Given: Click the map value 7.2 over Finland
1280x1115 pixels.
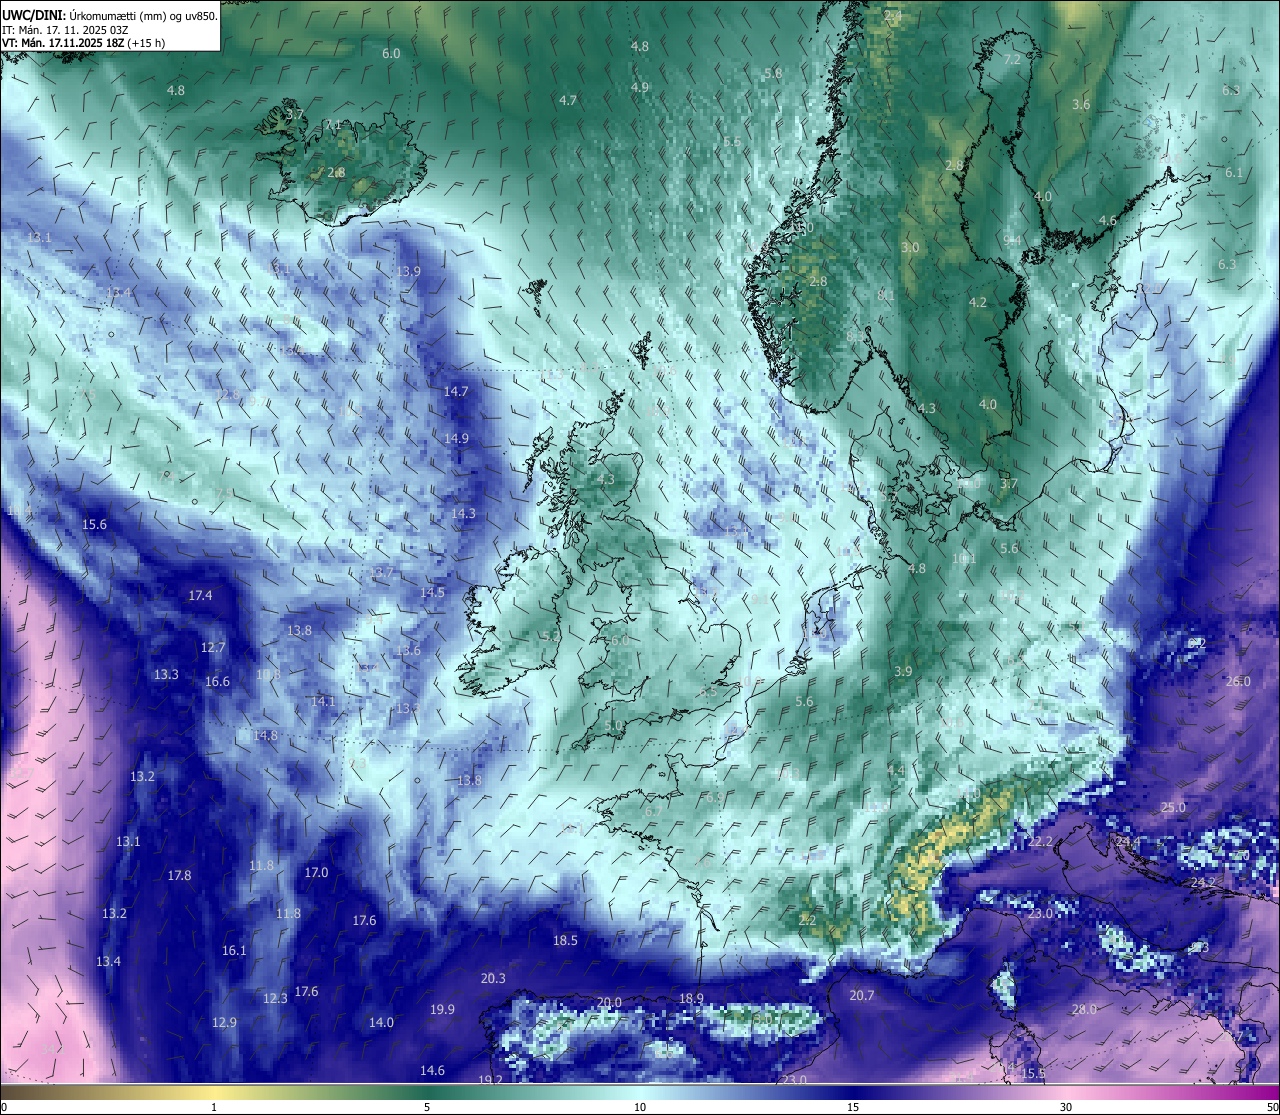Looking at the screenshot, I should pos(1012,59).
